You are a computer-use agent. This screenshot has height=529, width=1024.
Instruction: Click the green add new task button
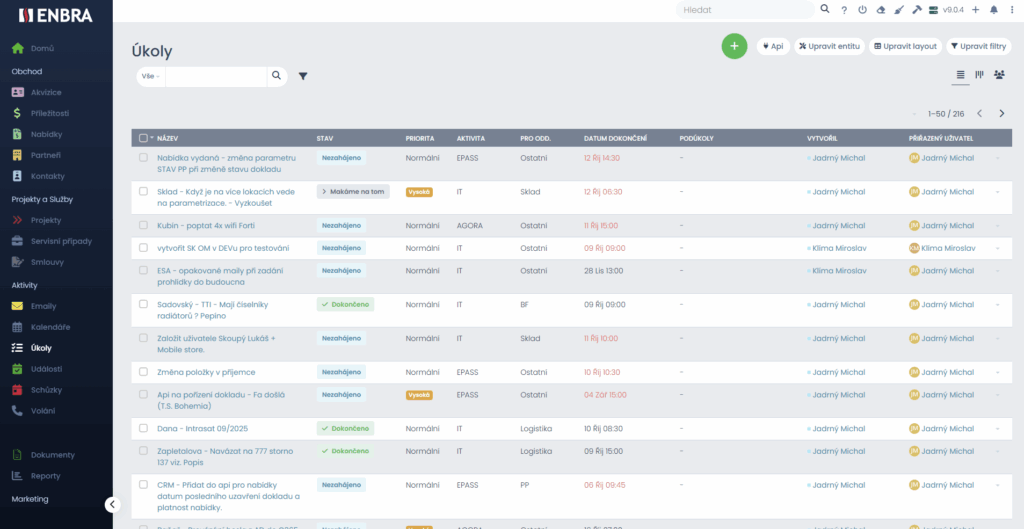coord(734,46)
